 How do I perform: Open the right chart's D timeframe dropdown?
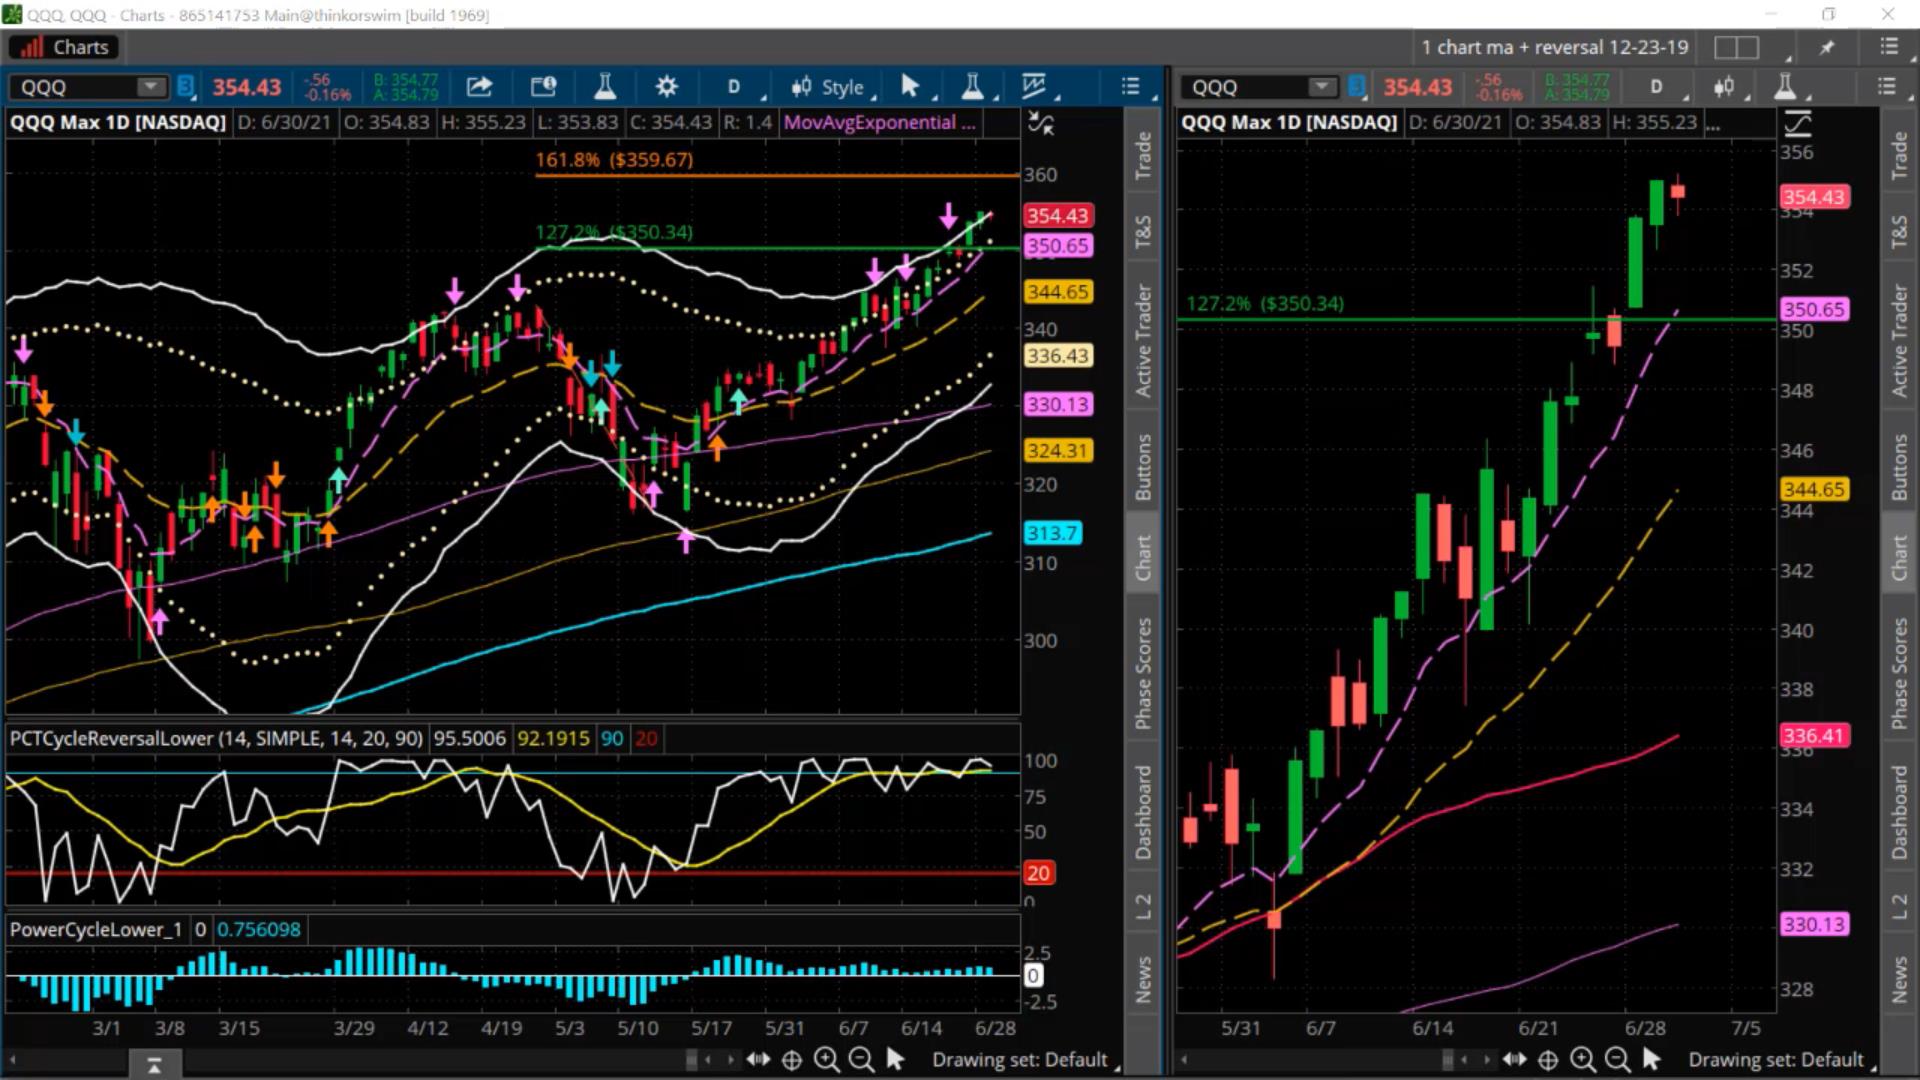pyautogui.click(x=1658, y=87)
